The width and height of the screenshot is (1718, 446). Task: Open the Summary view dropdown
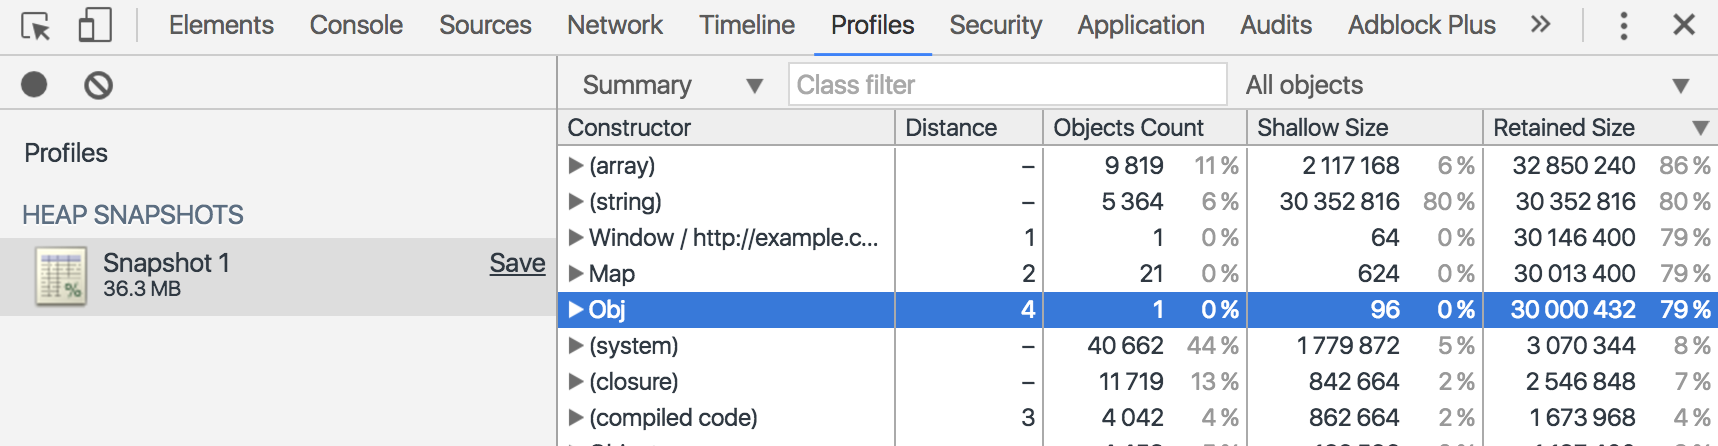click(x=672, y=85)
